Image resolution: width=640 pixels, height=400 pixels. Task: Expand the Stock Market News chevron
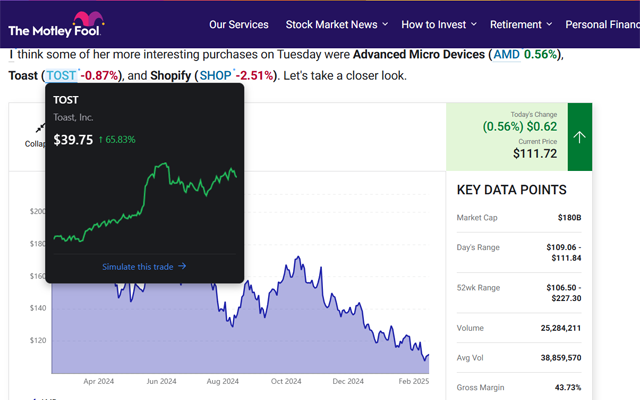tap(385, 24)
